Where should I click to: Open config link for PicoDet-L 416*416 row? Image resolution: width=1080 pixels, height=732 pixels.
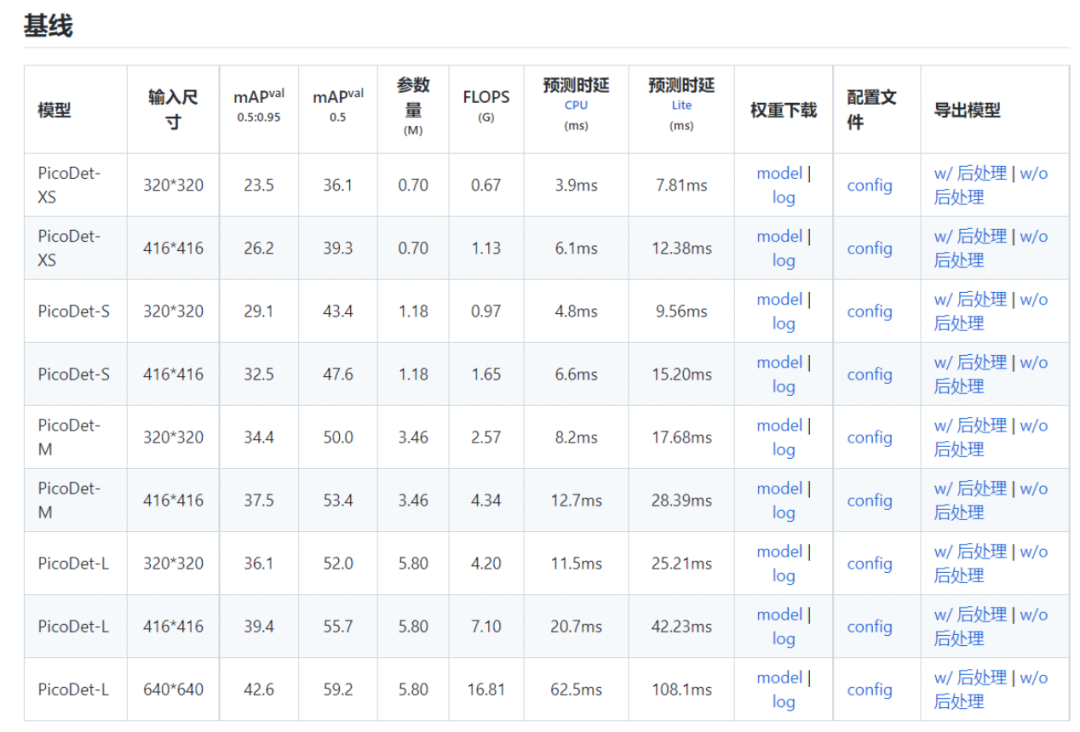point(869,627)
